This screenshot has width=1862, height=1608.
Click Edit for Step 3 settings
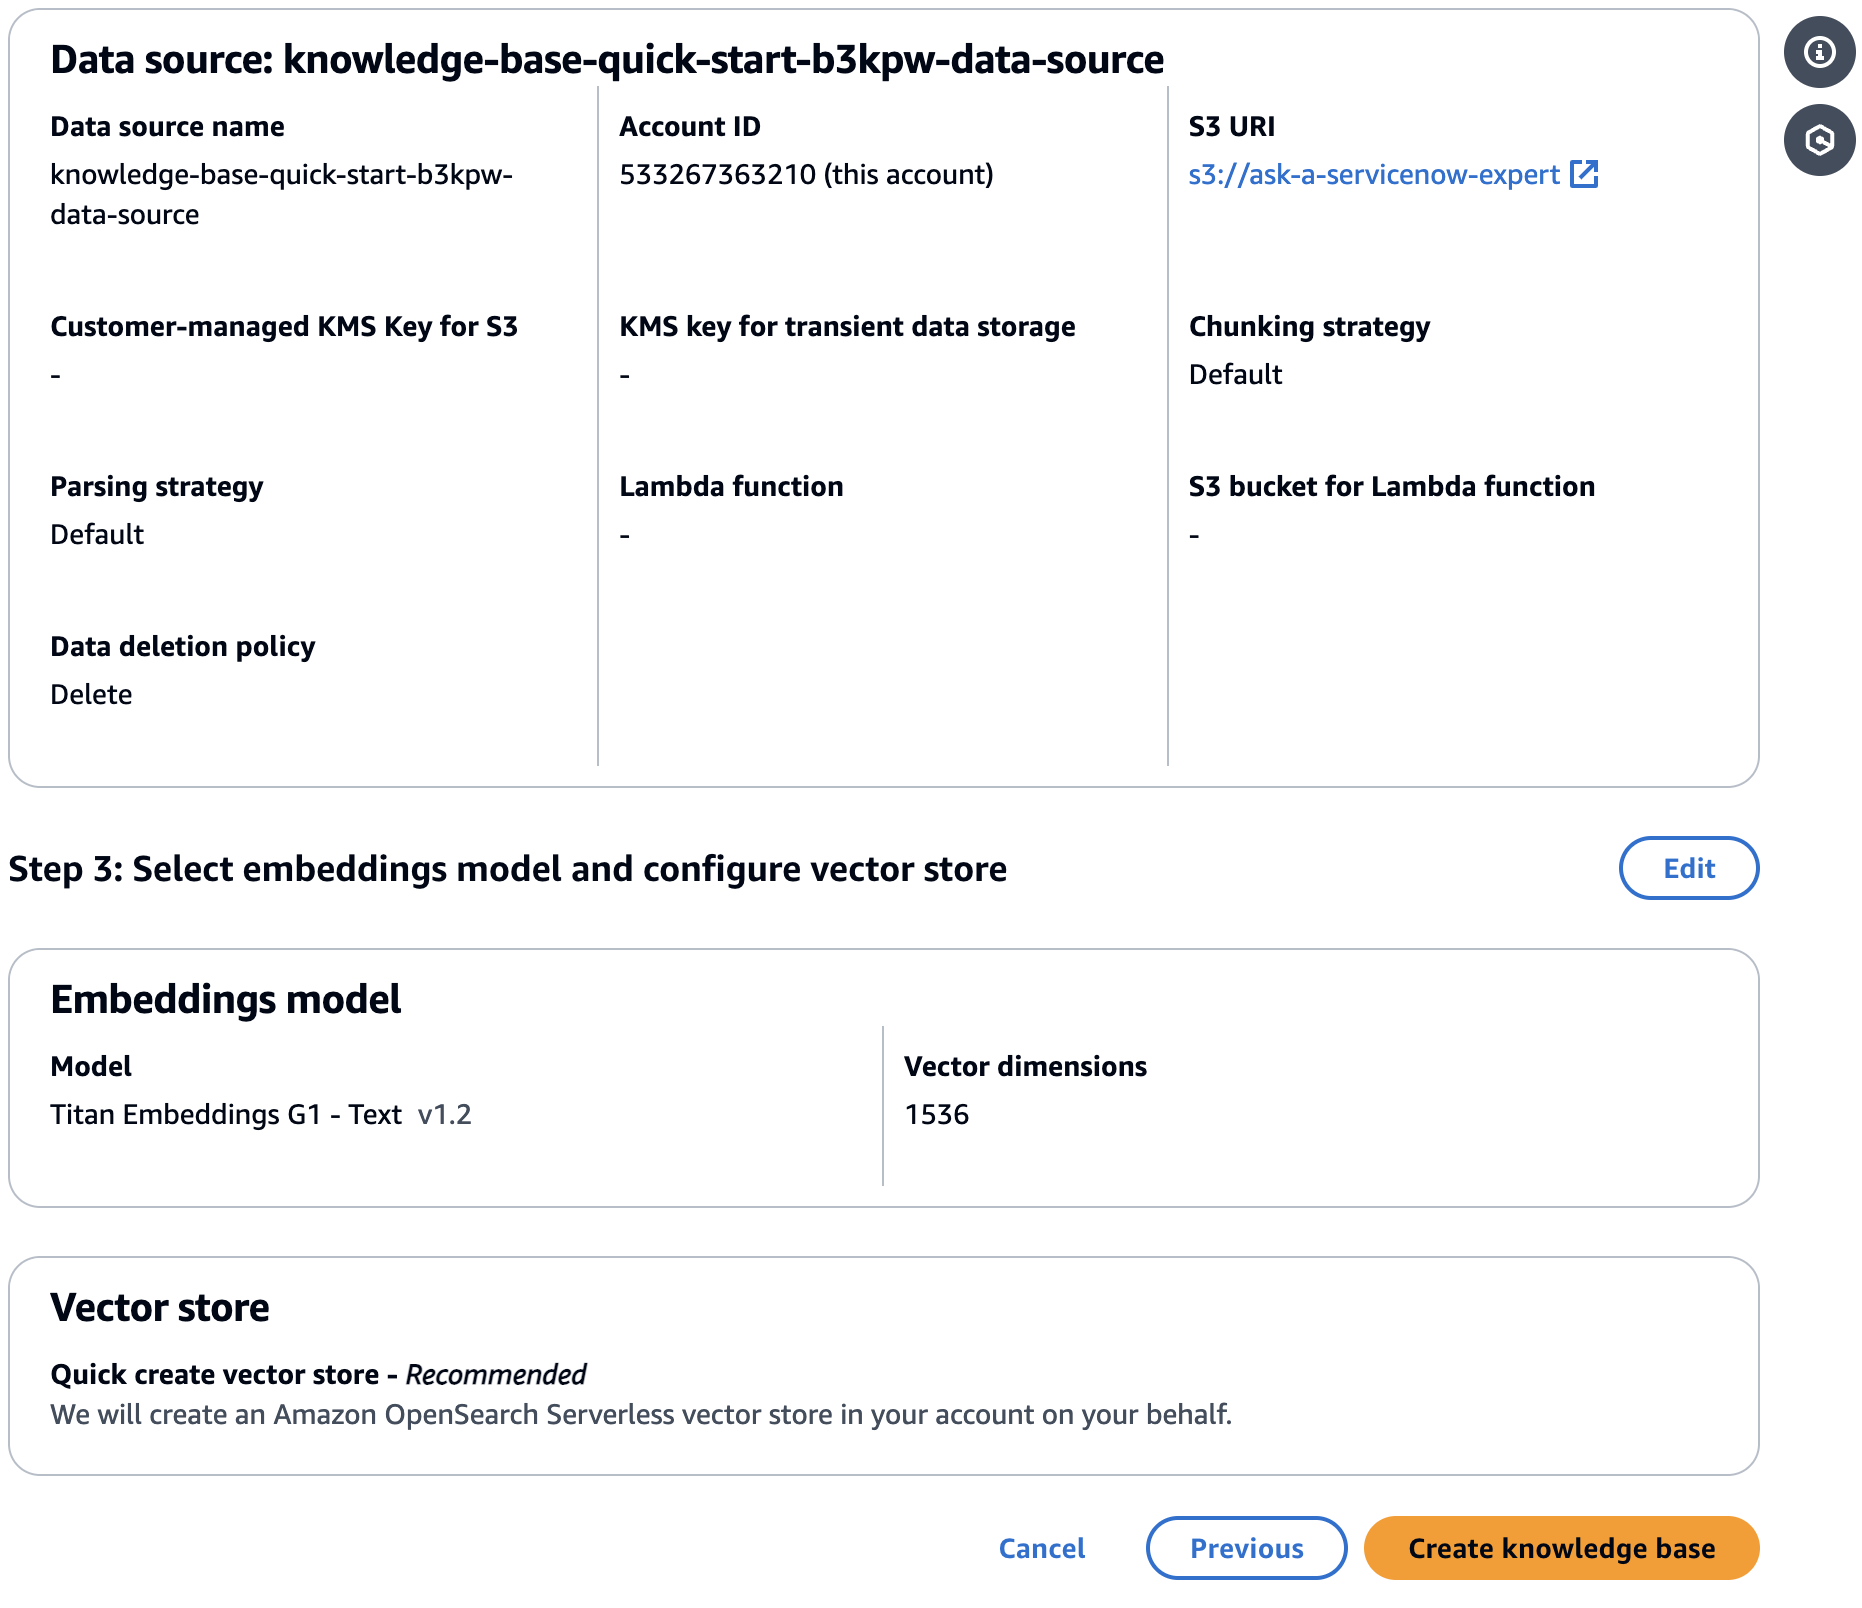[1688, 868]
